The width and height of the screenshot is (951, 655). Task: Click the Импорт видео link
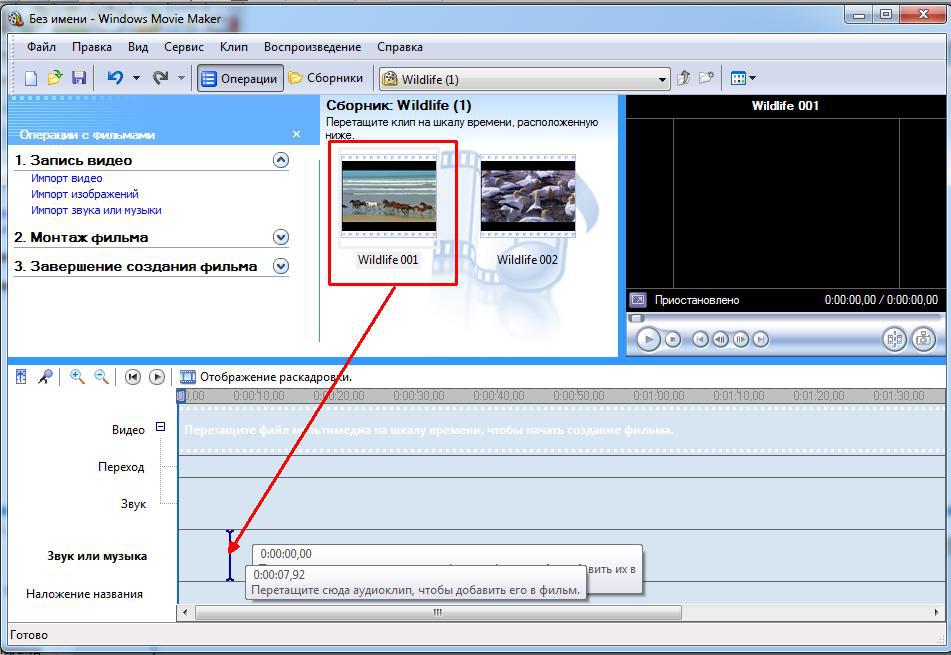coord(67,178)
